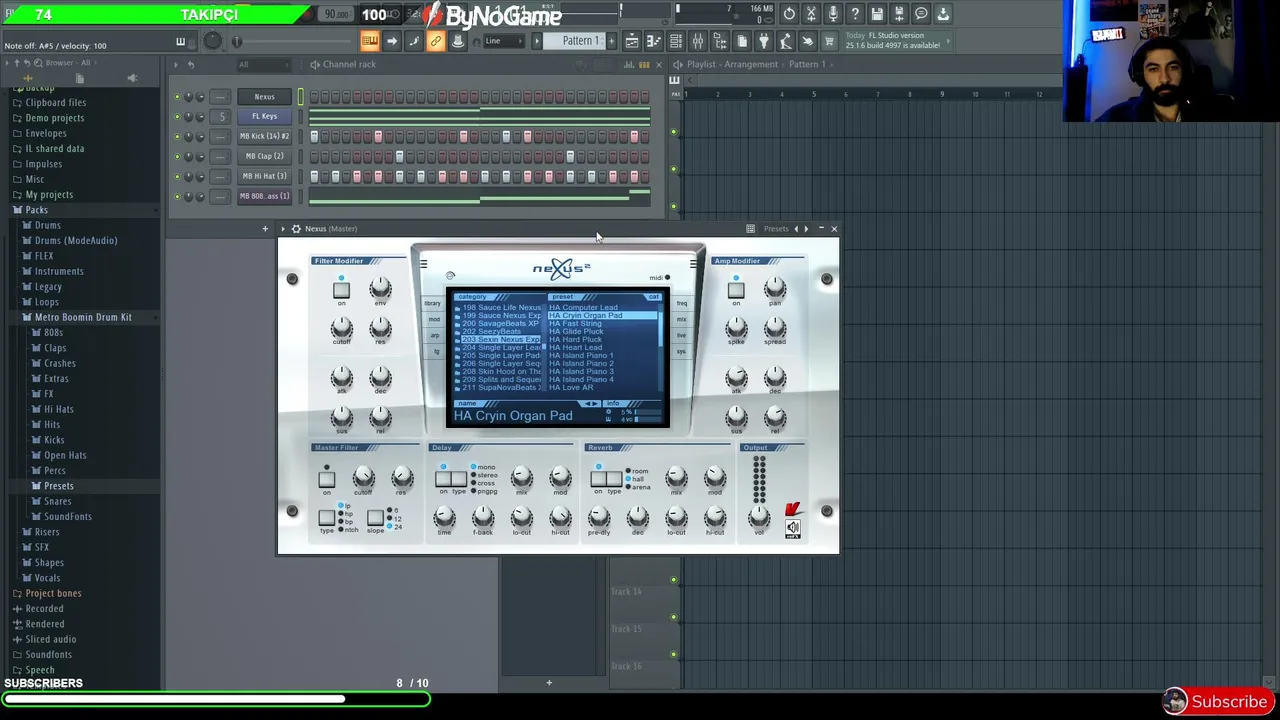Click the Master Filter slope button
This screenshot has height=720, width=1280.
point(375,518)
